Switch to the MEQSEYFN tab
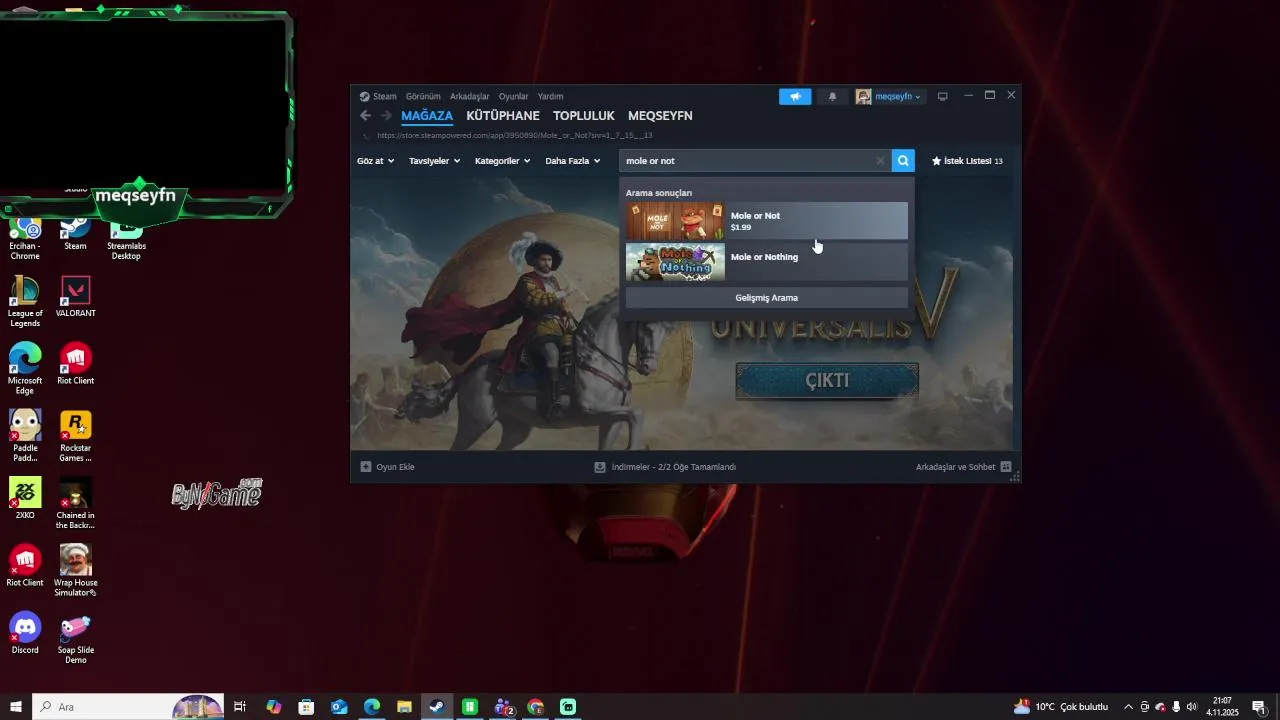The height and width of the screenshot is (720, 1280). point(660,116)
